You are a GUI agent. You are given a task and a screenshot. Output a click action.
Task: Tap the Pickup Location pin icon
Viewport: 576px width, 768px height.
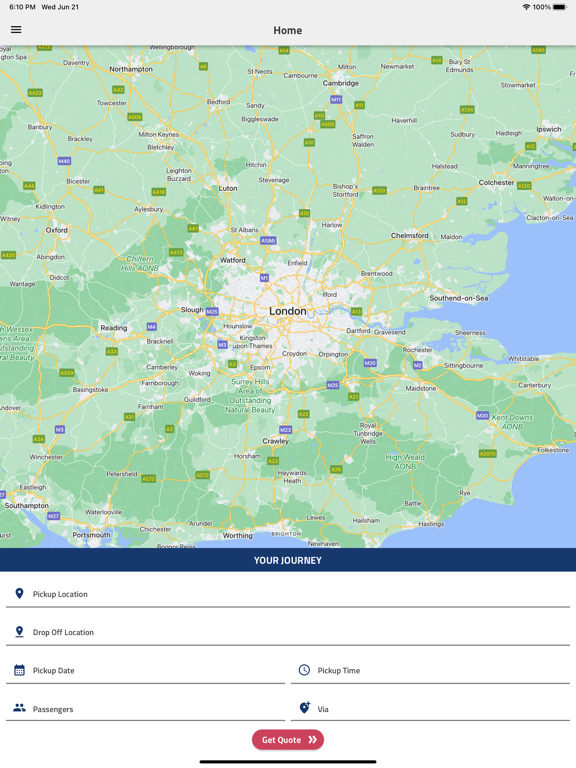tap(20, 594)
